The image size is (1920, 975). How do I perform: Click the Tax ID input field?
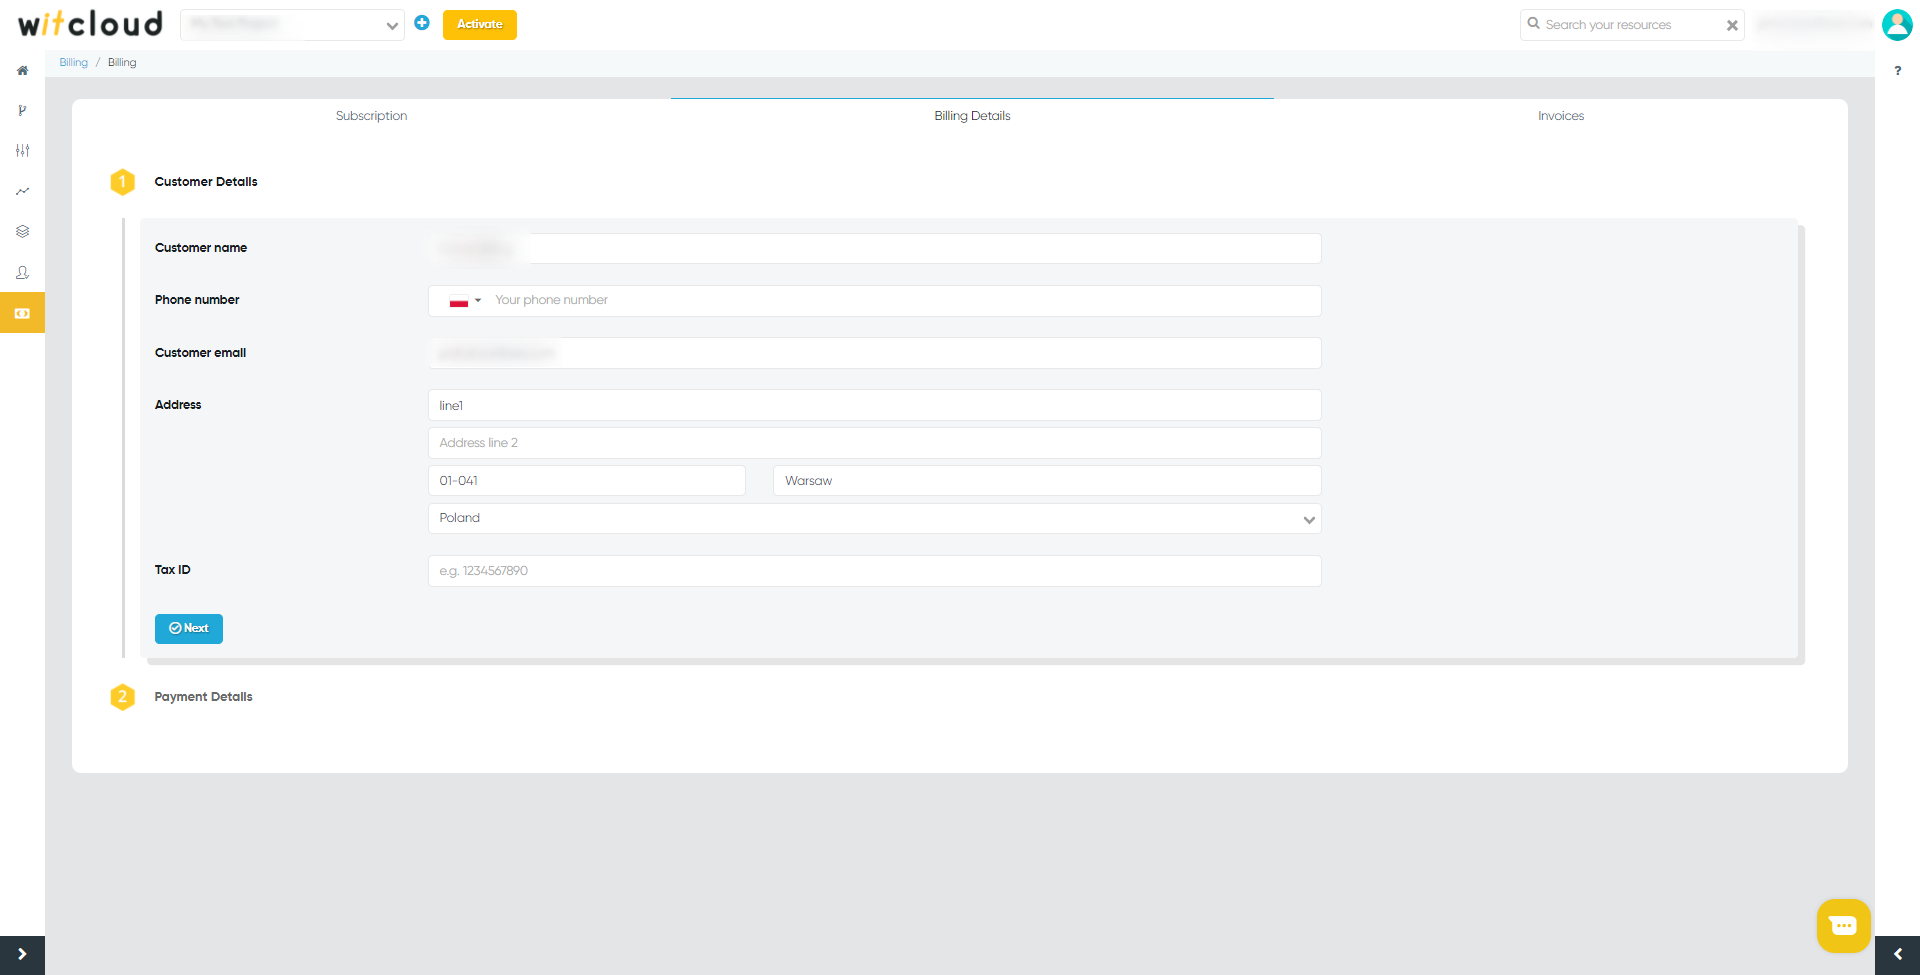(875, 571)
